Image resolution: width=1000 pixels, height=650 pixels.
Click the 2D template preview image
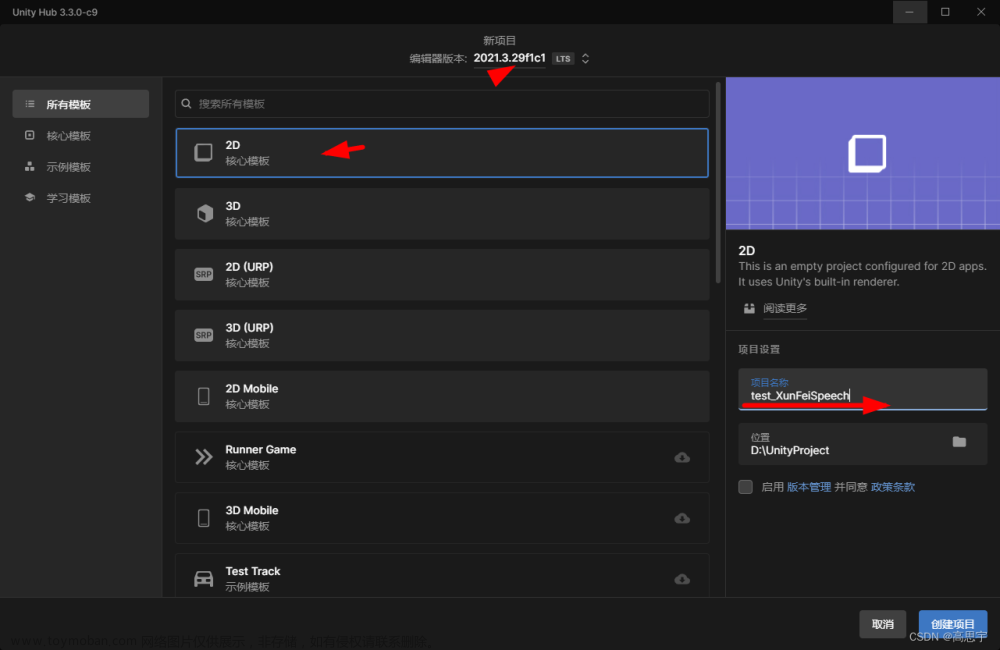862,153
